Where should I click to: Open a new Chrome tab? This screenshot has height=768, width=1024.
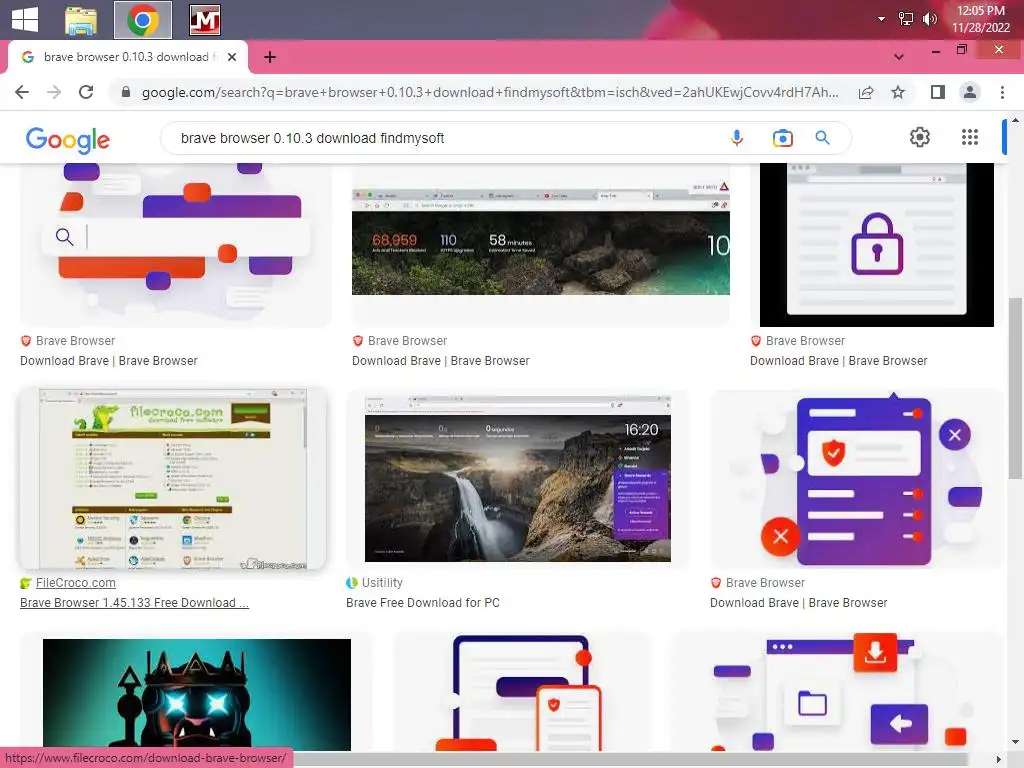[x=270, y=57]
